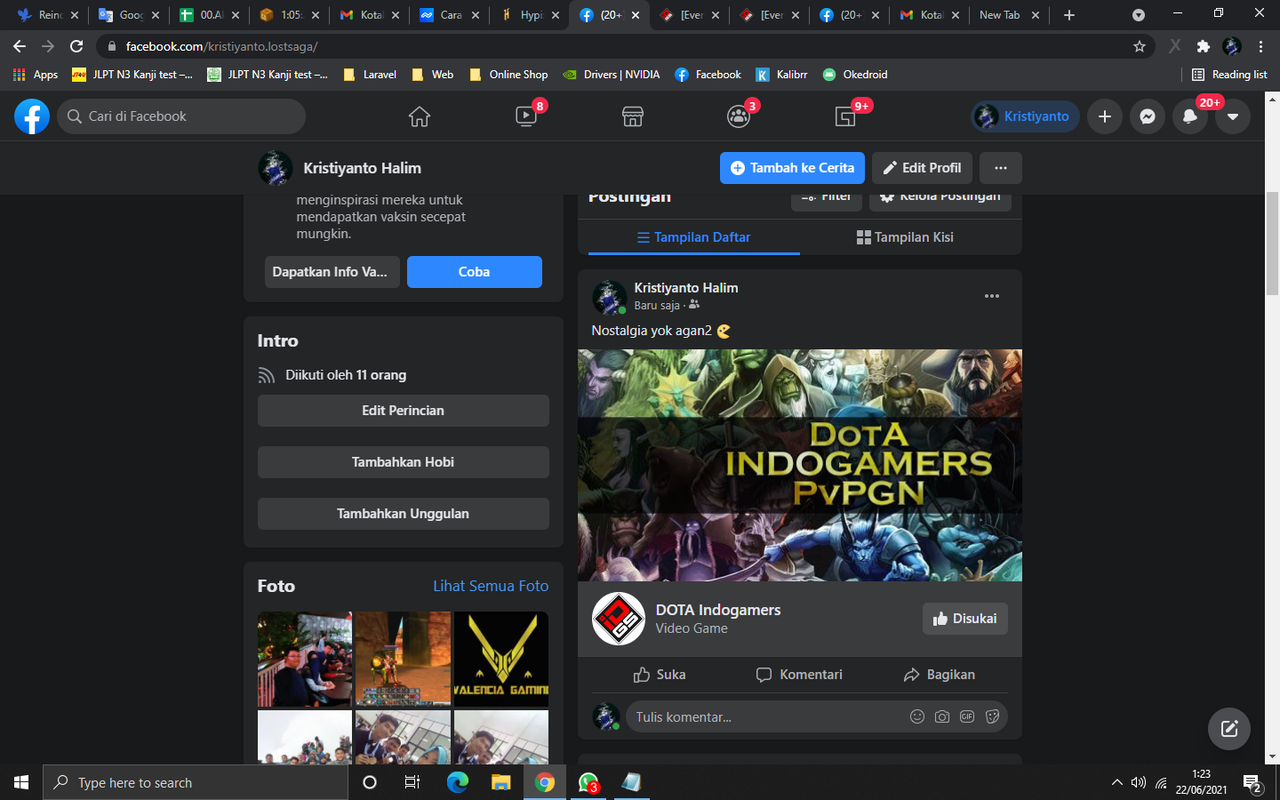Click Komentari on the post
The height and width of the screenshot is (800, 1280).
click(800, 675)
